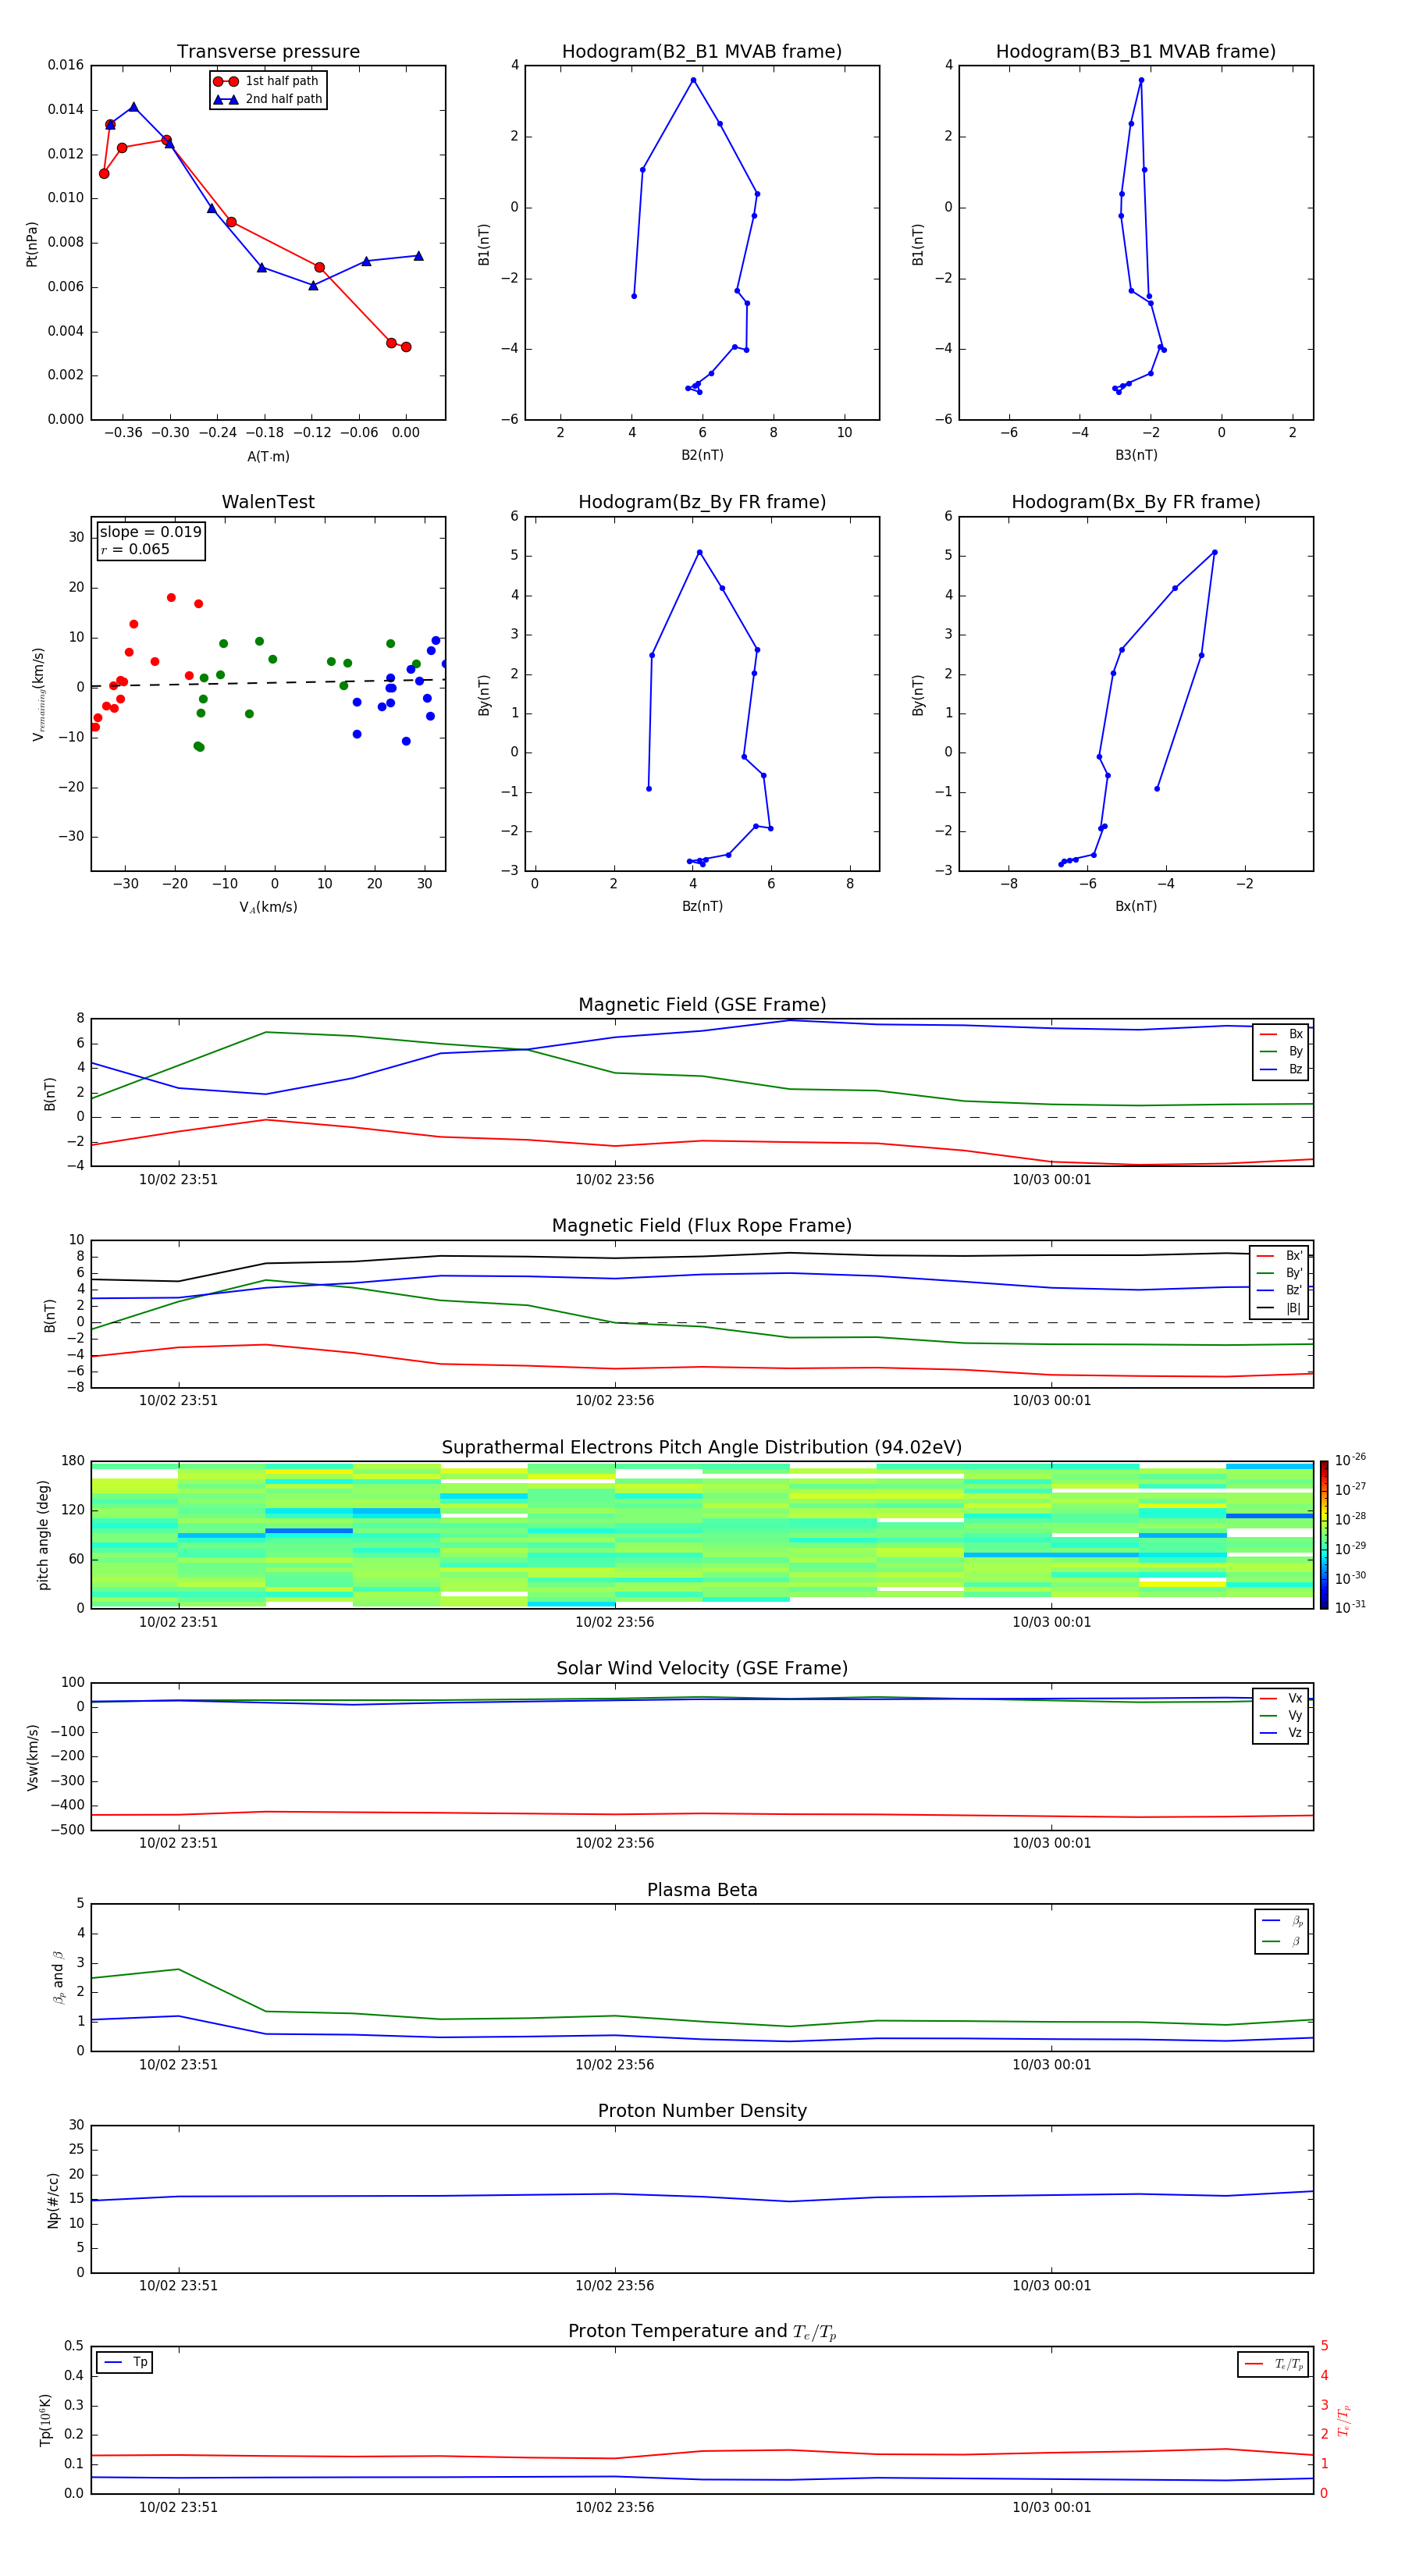
Task: Click the 'Vz' entry in velocity legend
Action: [x=1281, y=1733]
